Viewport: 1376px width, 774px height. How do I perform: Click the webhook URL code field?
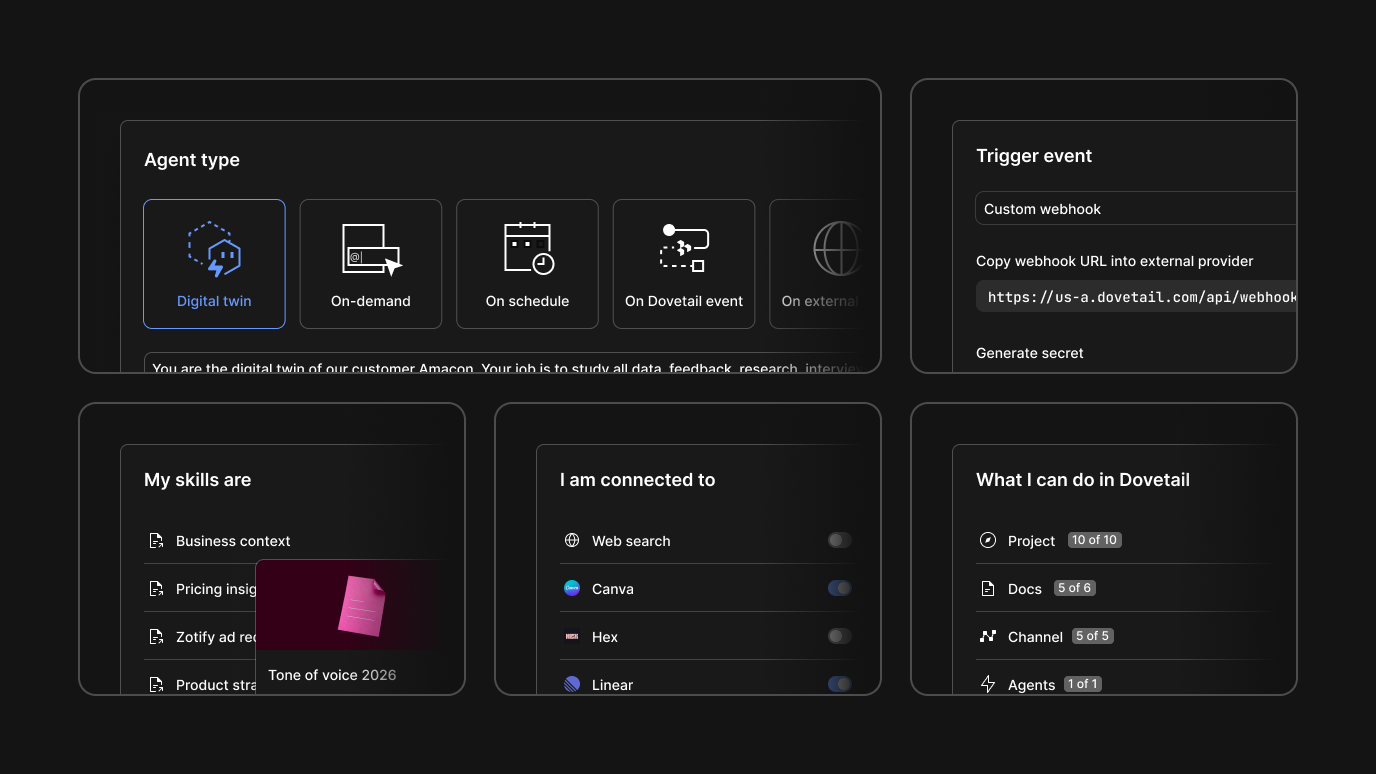click(x=1136, y=297)
